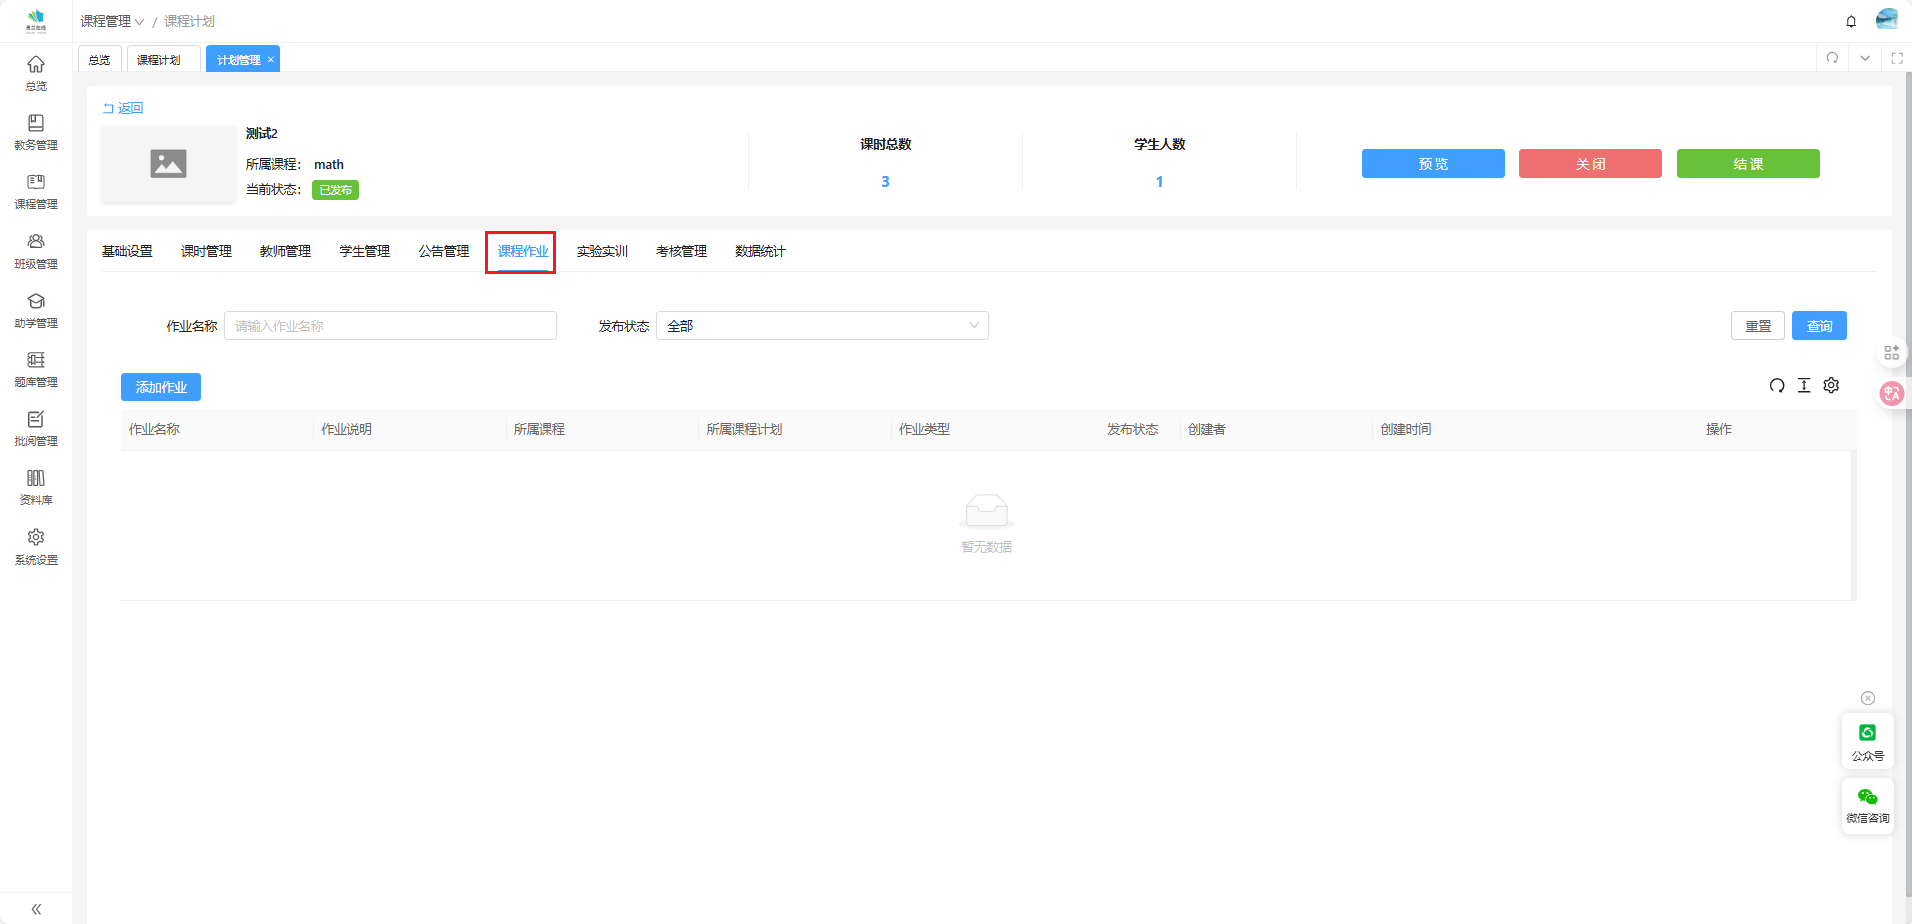Open 微信咨询 floating widget

1867,805
